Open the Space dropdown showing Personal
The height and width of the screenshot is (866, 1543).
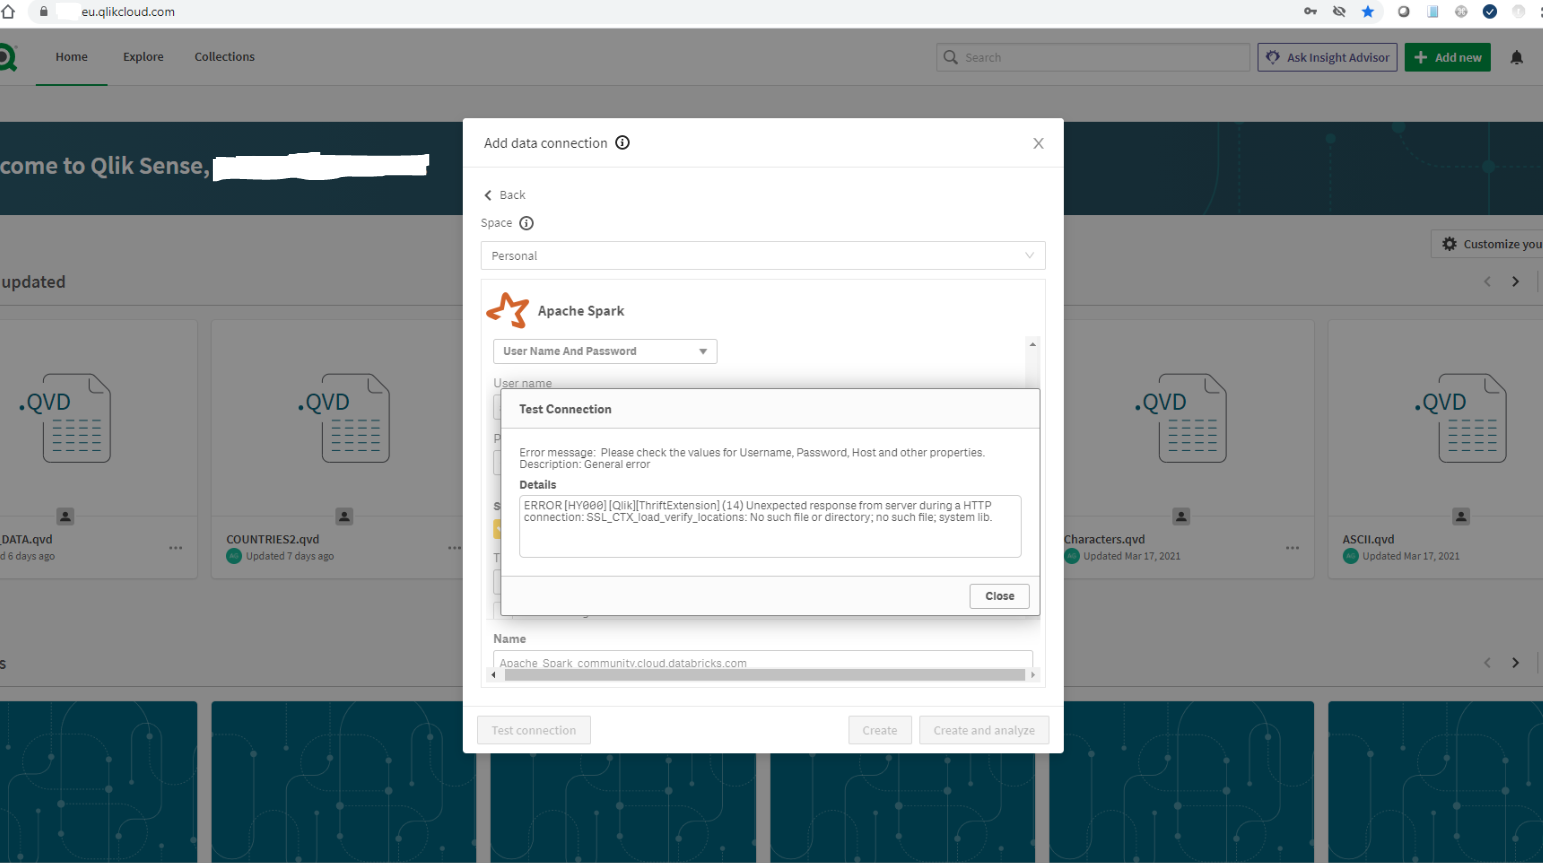(x=763, y=256)
